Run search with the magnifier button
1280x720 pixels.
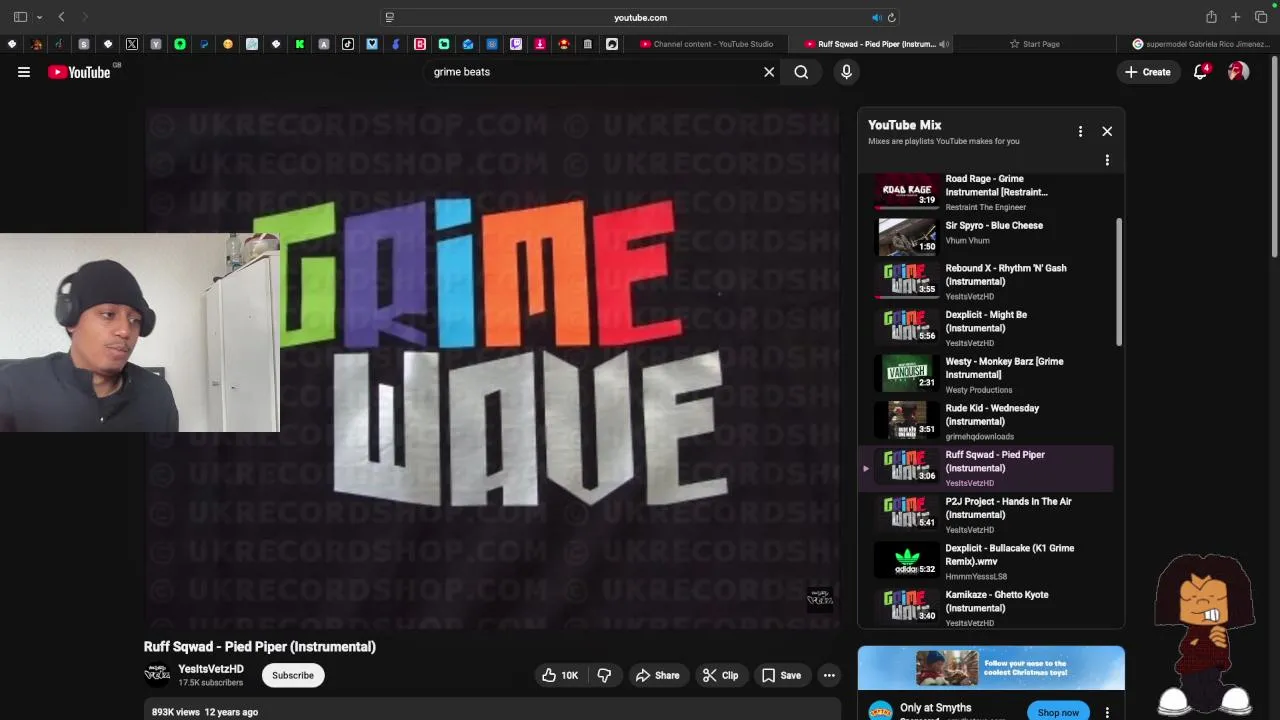coord(801,72)
